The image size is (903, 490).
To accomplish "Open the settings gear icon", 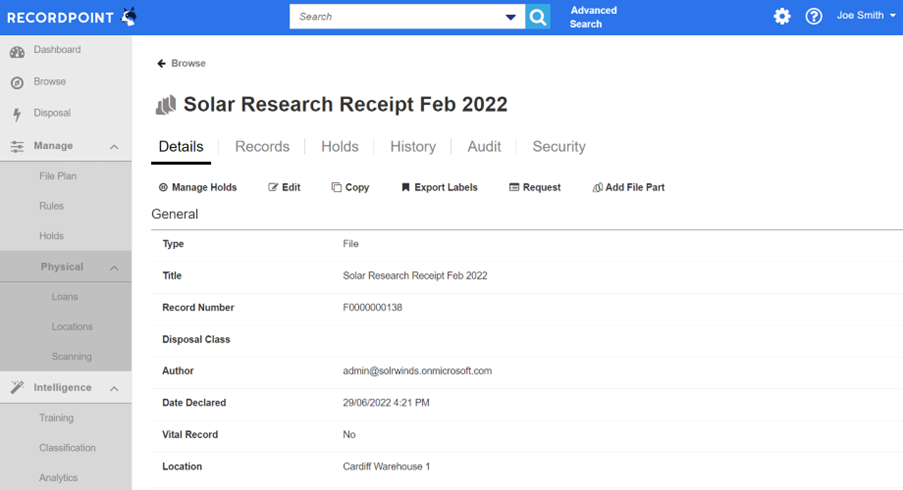I will coord(781,16).
